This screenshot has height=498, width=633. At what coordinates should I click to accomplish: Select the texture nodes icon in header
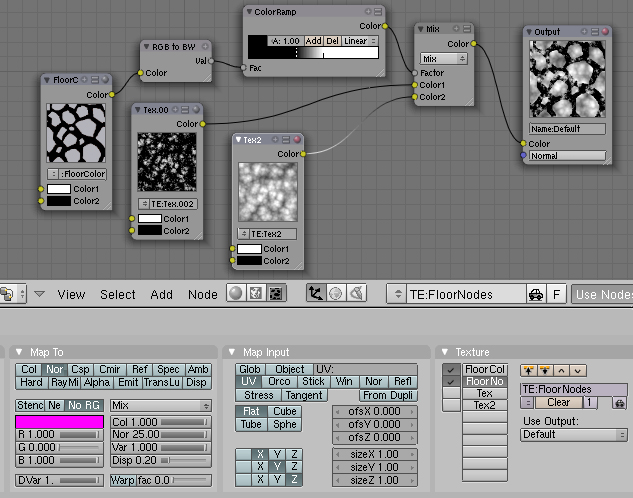tap(276, 293)
